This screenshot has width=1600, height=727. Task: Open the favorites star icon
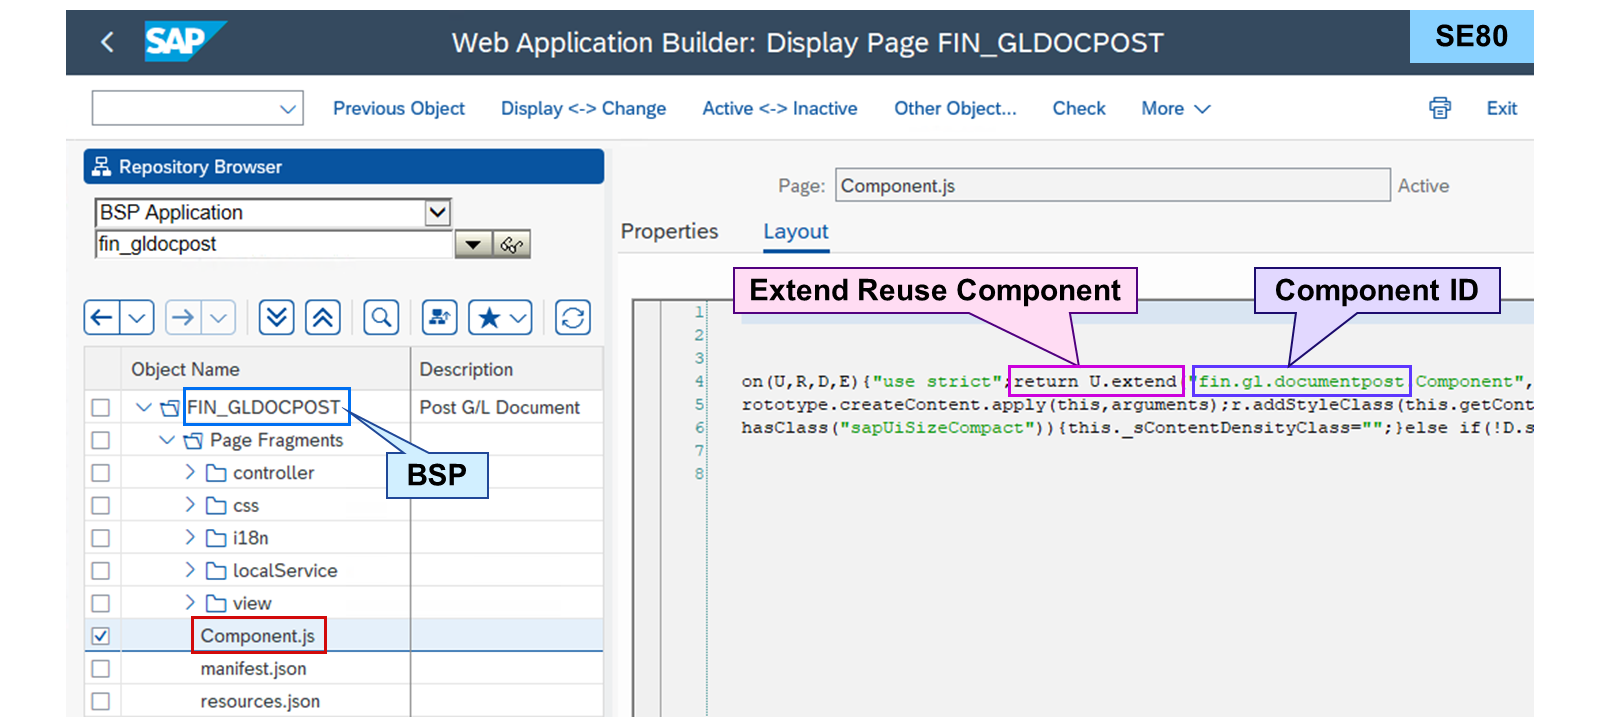point(489,318)
